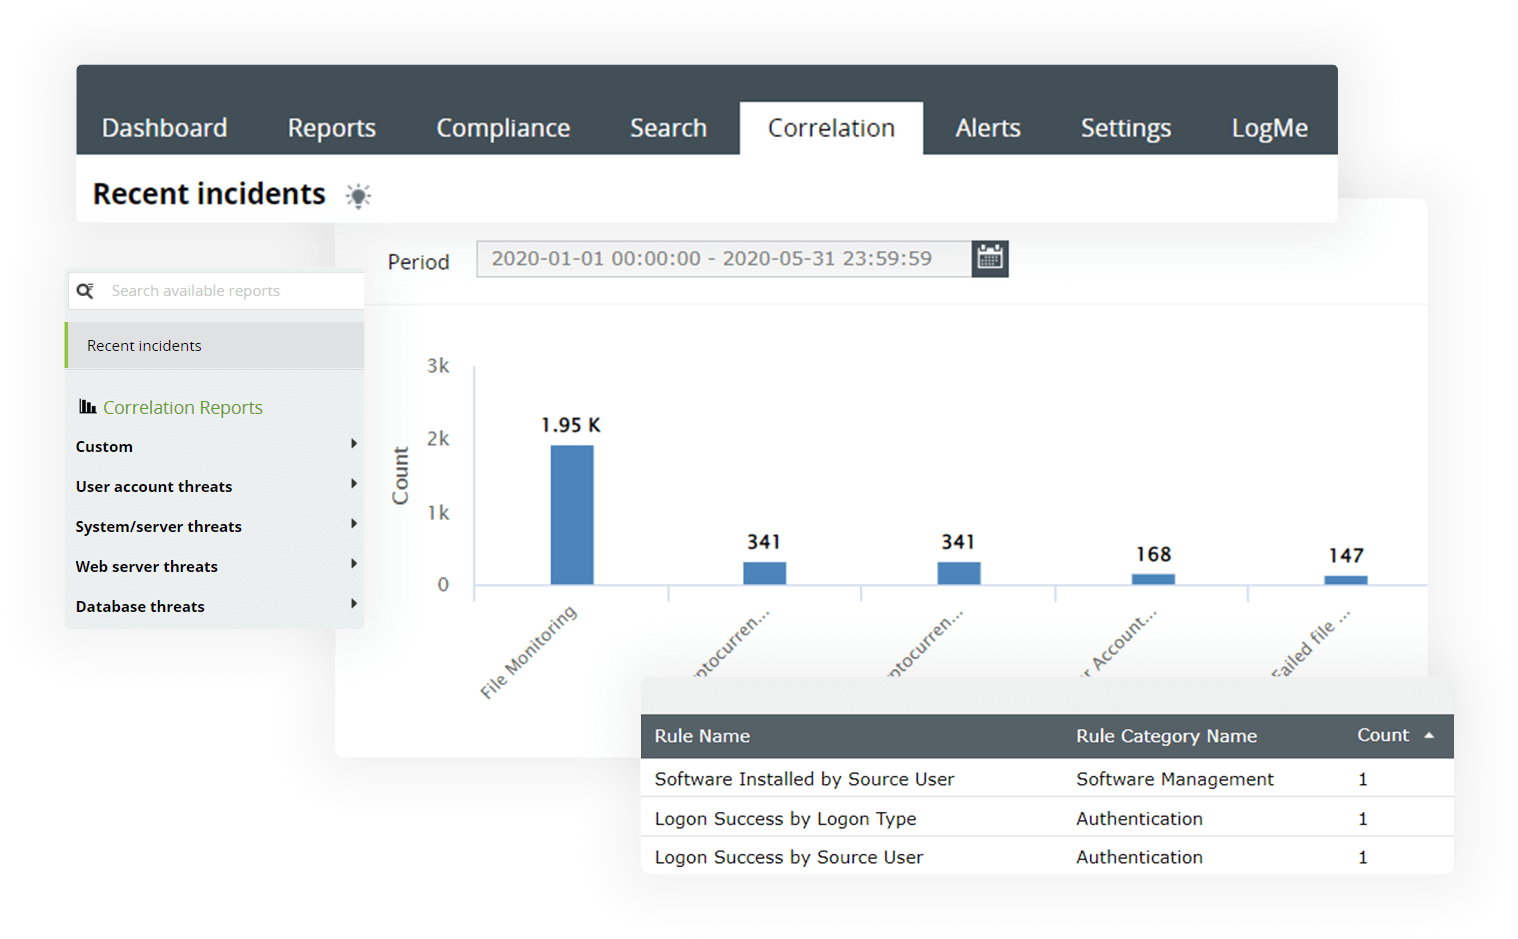This screenshot has height=939, width=1518.
Task: Select the Database threats label
Action: pos(140,607)
